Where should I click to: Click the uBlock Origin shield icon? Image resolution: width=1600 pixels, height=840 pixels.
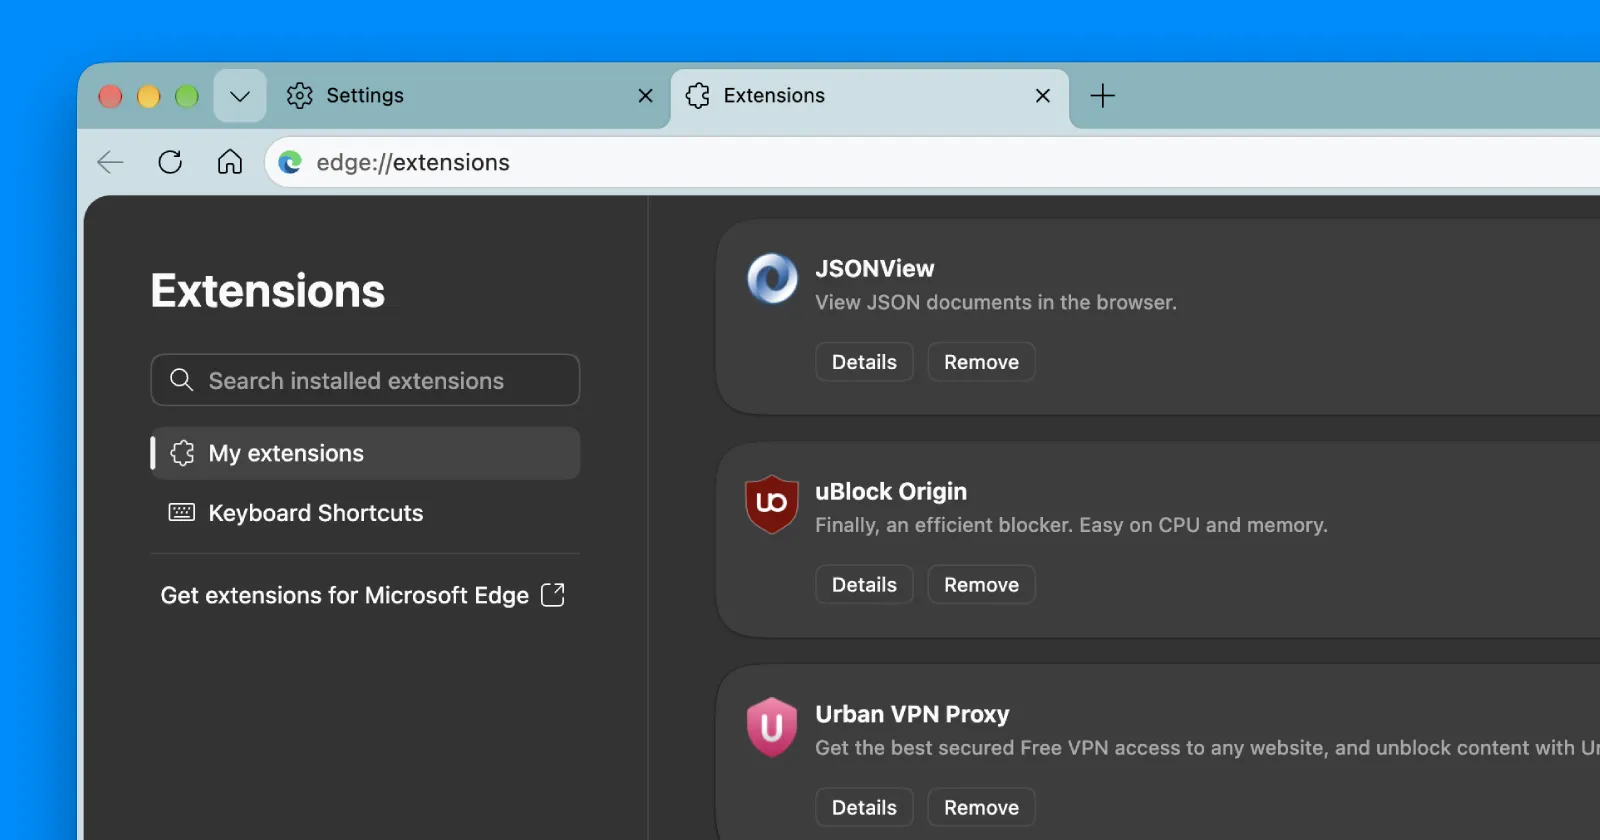772,504
